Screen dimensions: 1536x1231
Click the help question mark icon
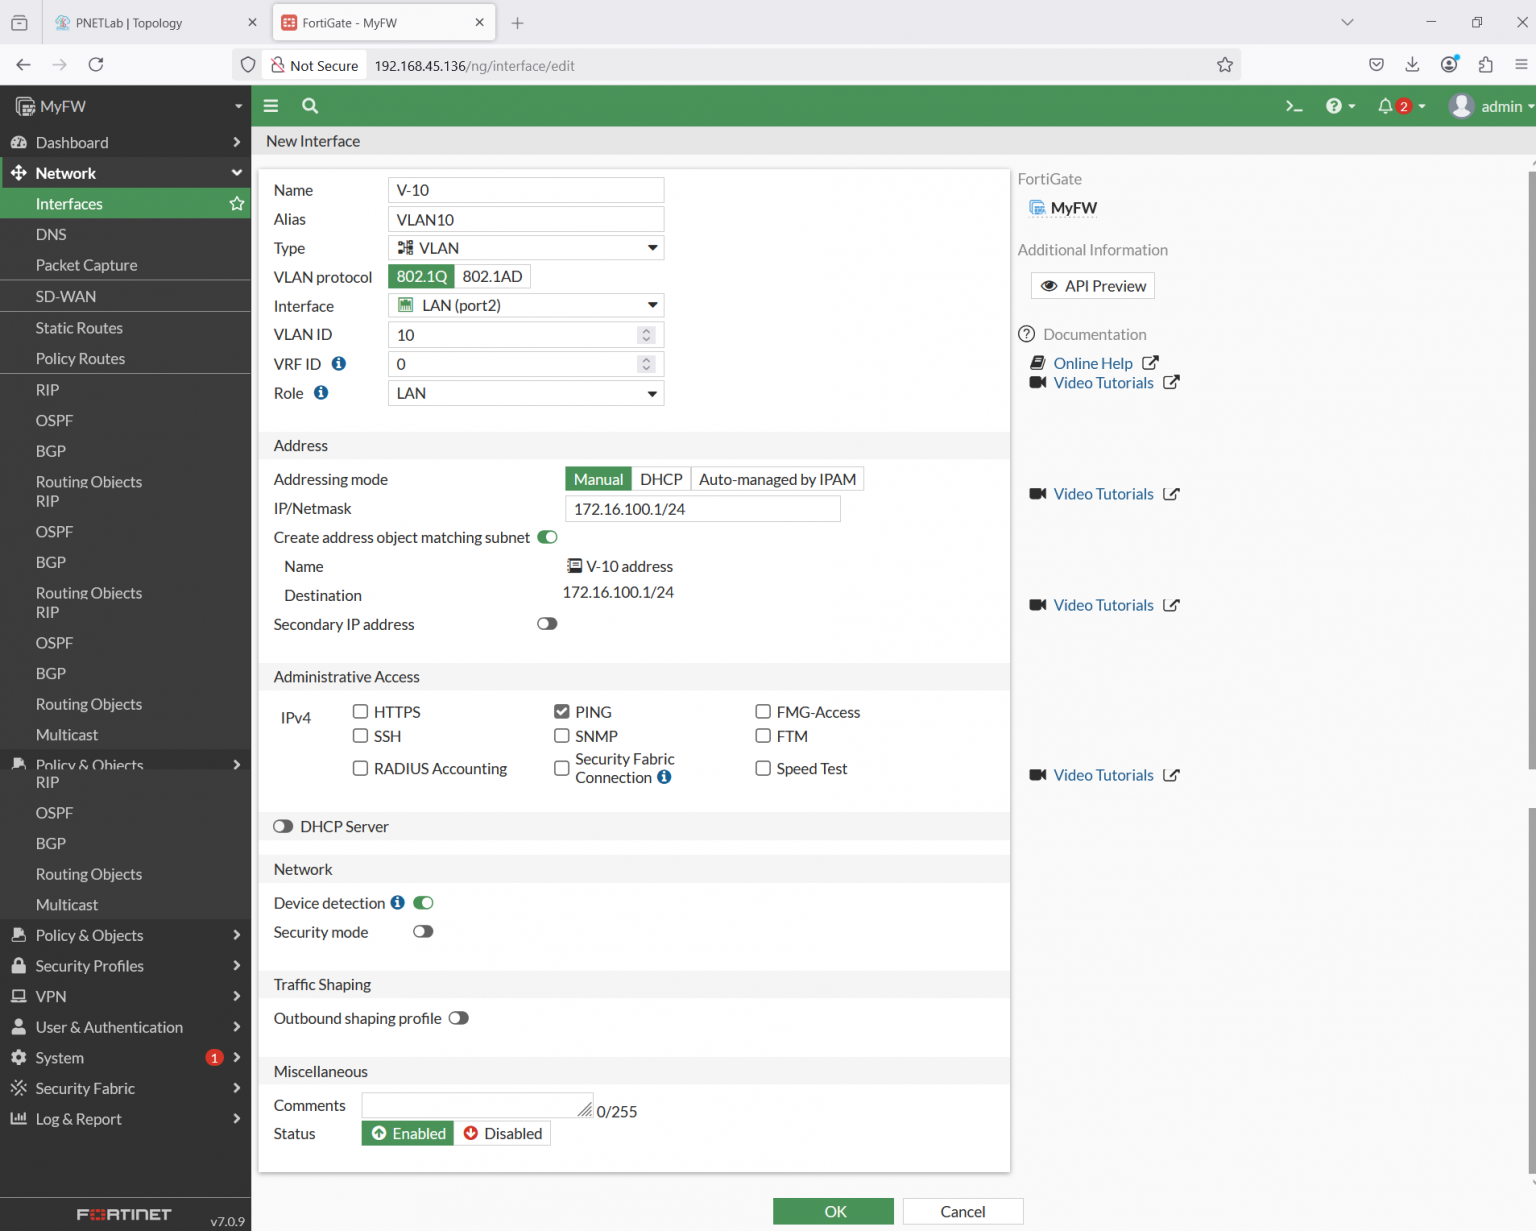(x=1334, y=105)
